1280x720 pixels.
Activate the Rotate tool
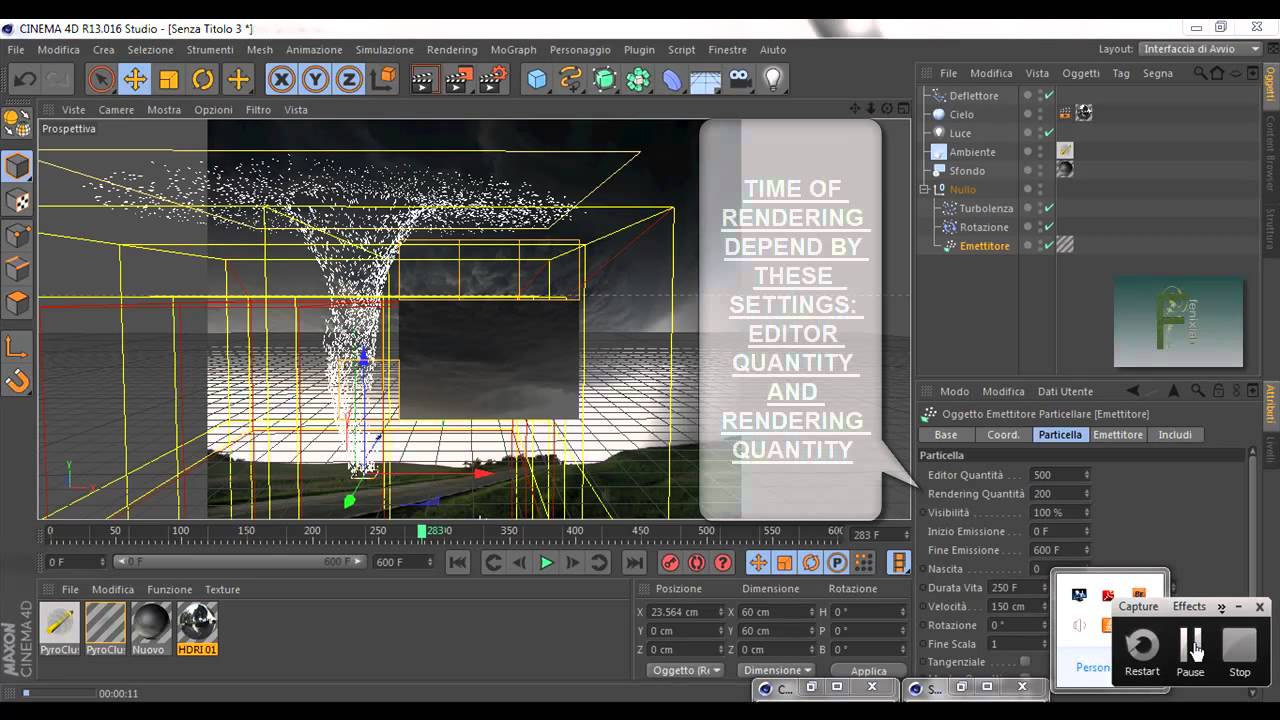(x=203, y=79)
